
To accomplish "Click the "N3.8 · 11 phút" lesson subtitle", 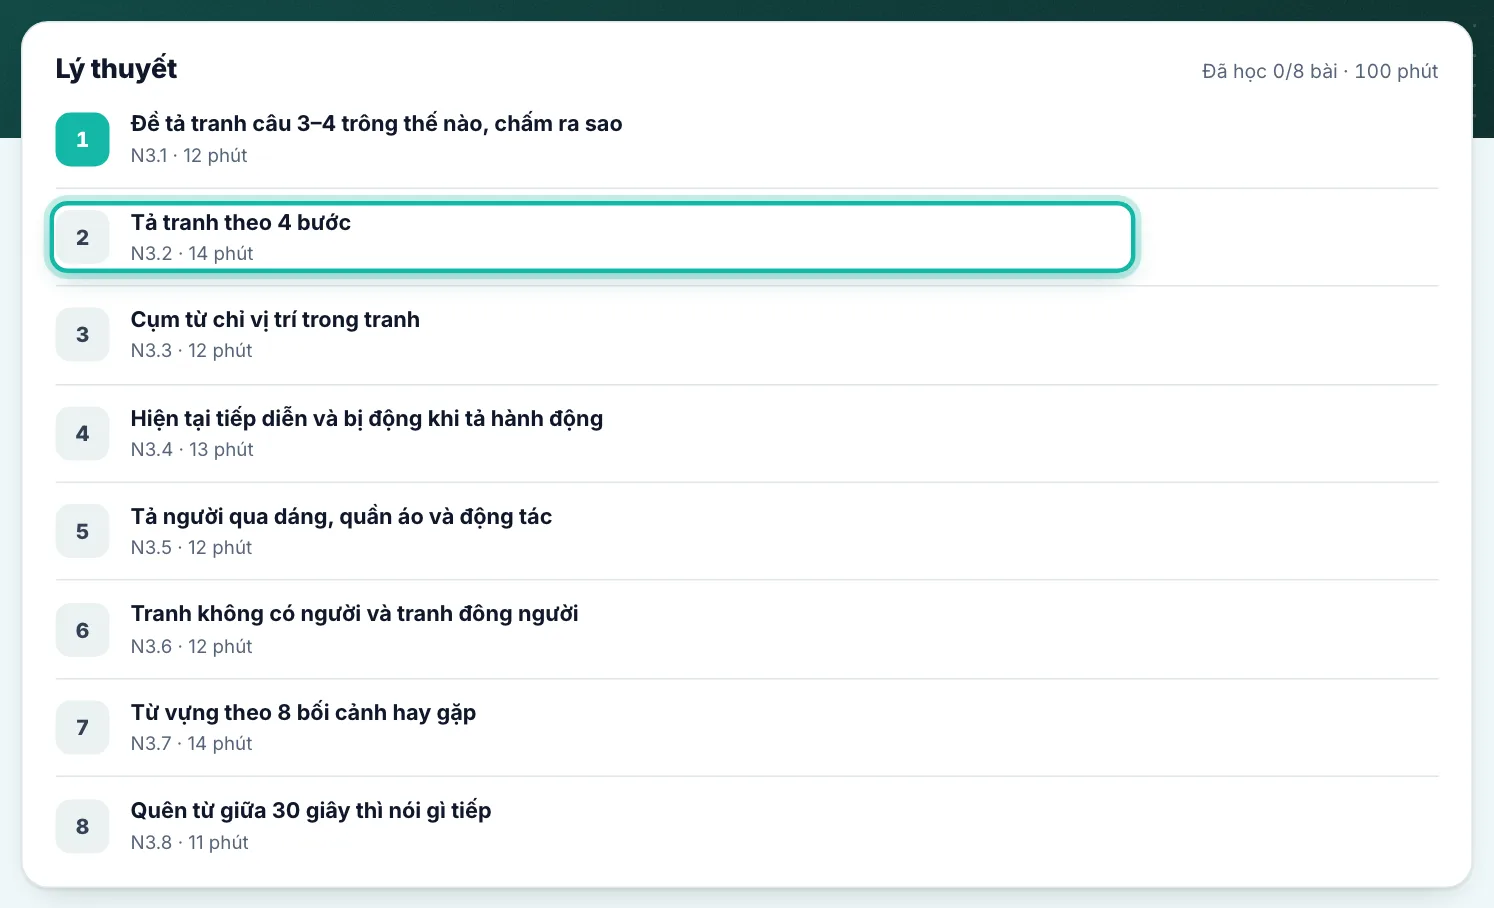I will (189, 842).
